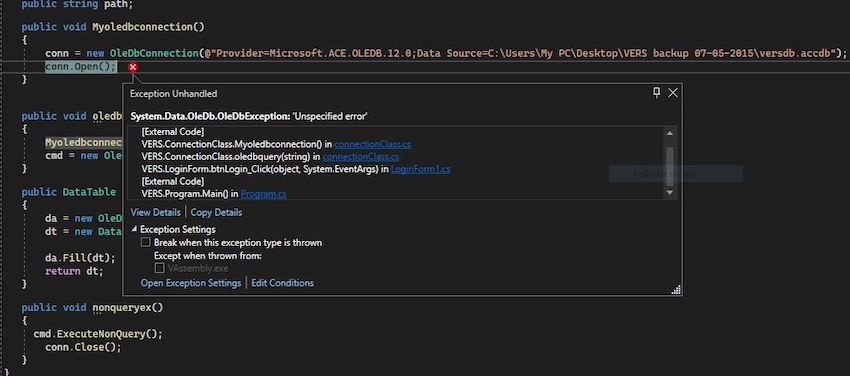The image size is (850, 376).
Task: Click the popup corner resize grip
Action: click(x=676, y=290)
